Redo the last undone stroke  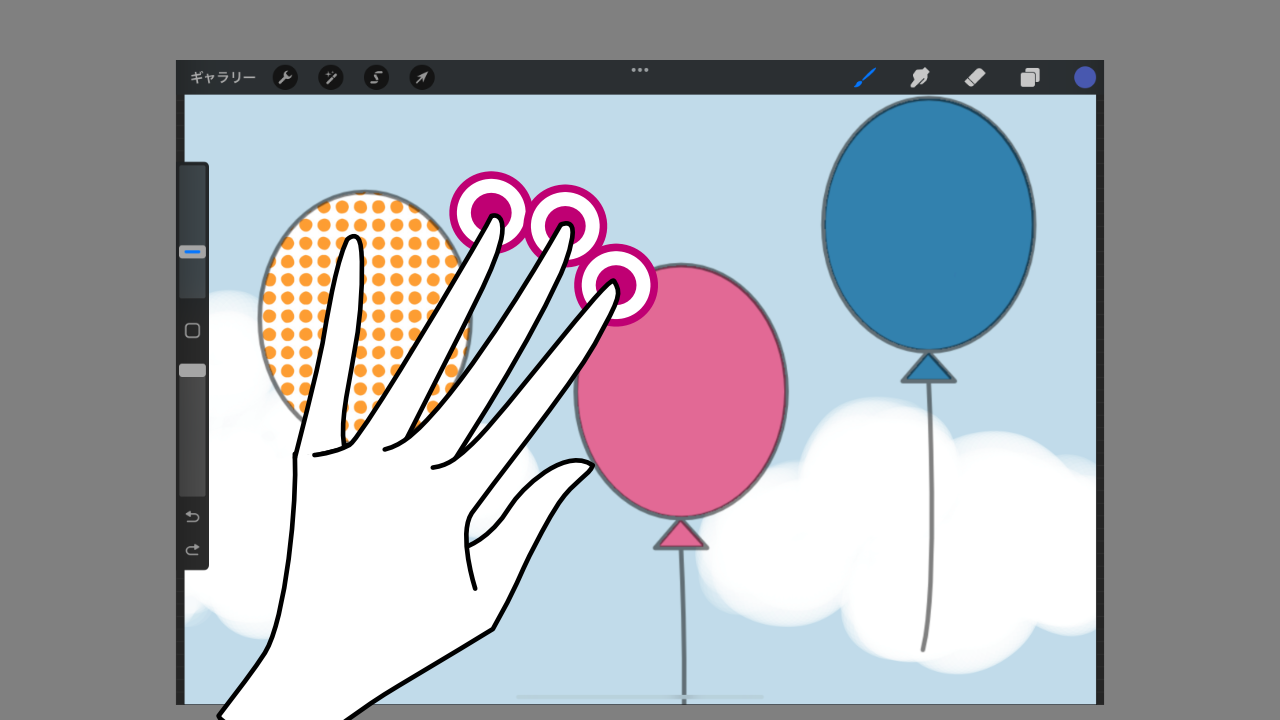(193, 549)
